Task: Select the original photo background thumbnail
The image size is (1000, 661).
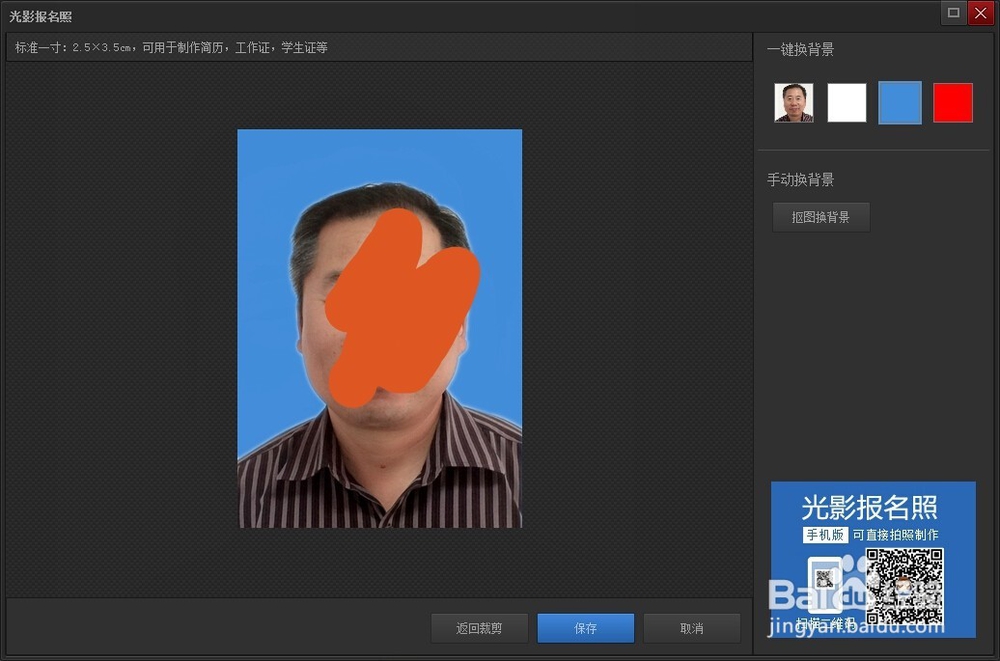Action: 793,102
